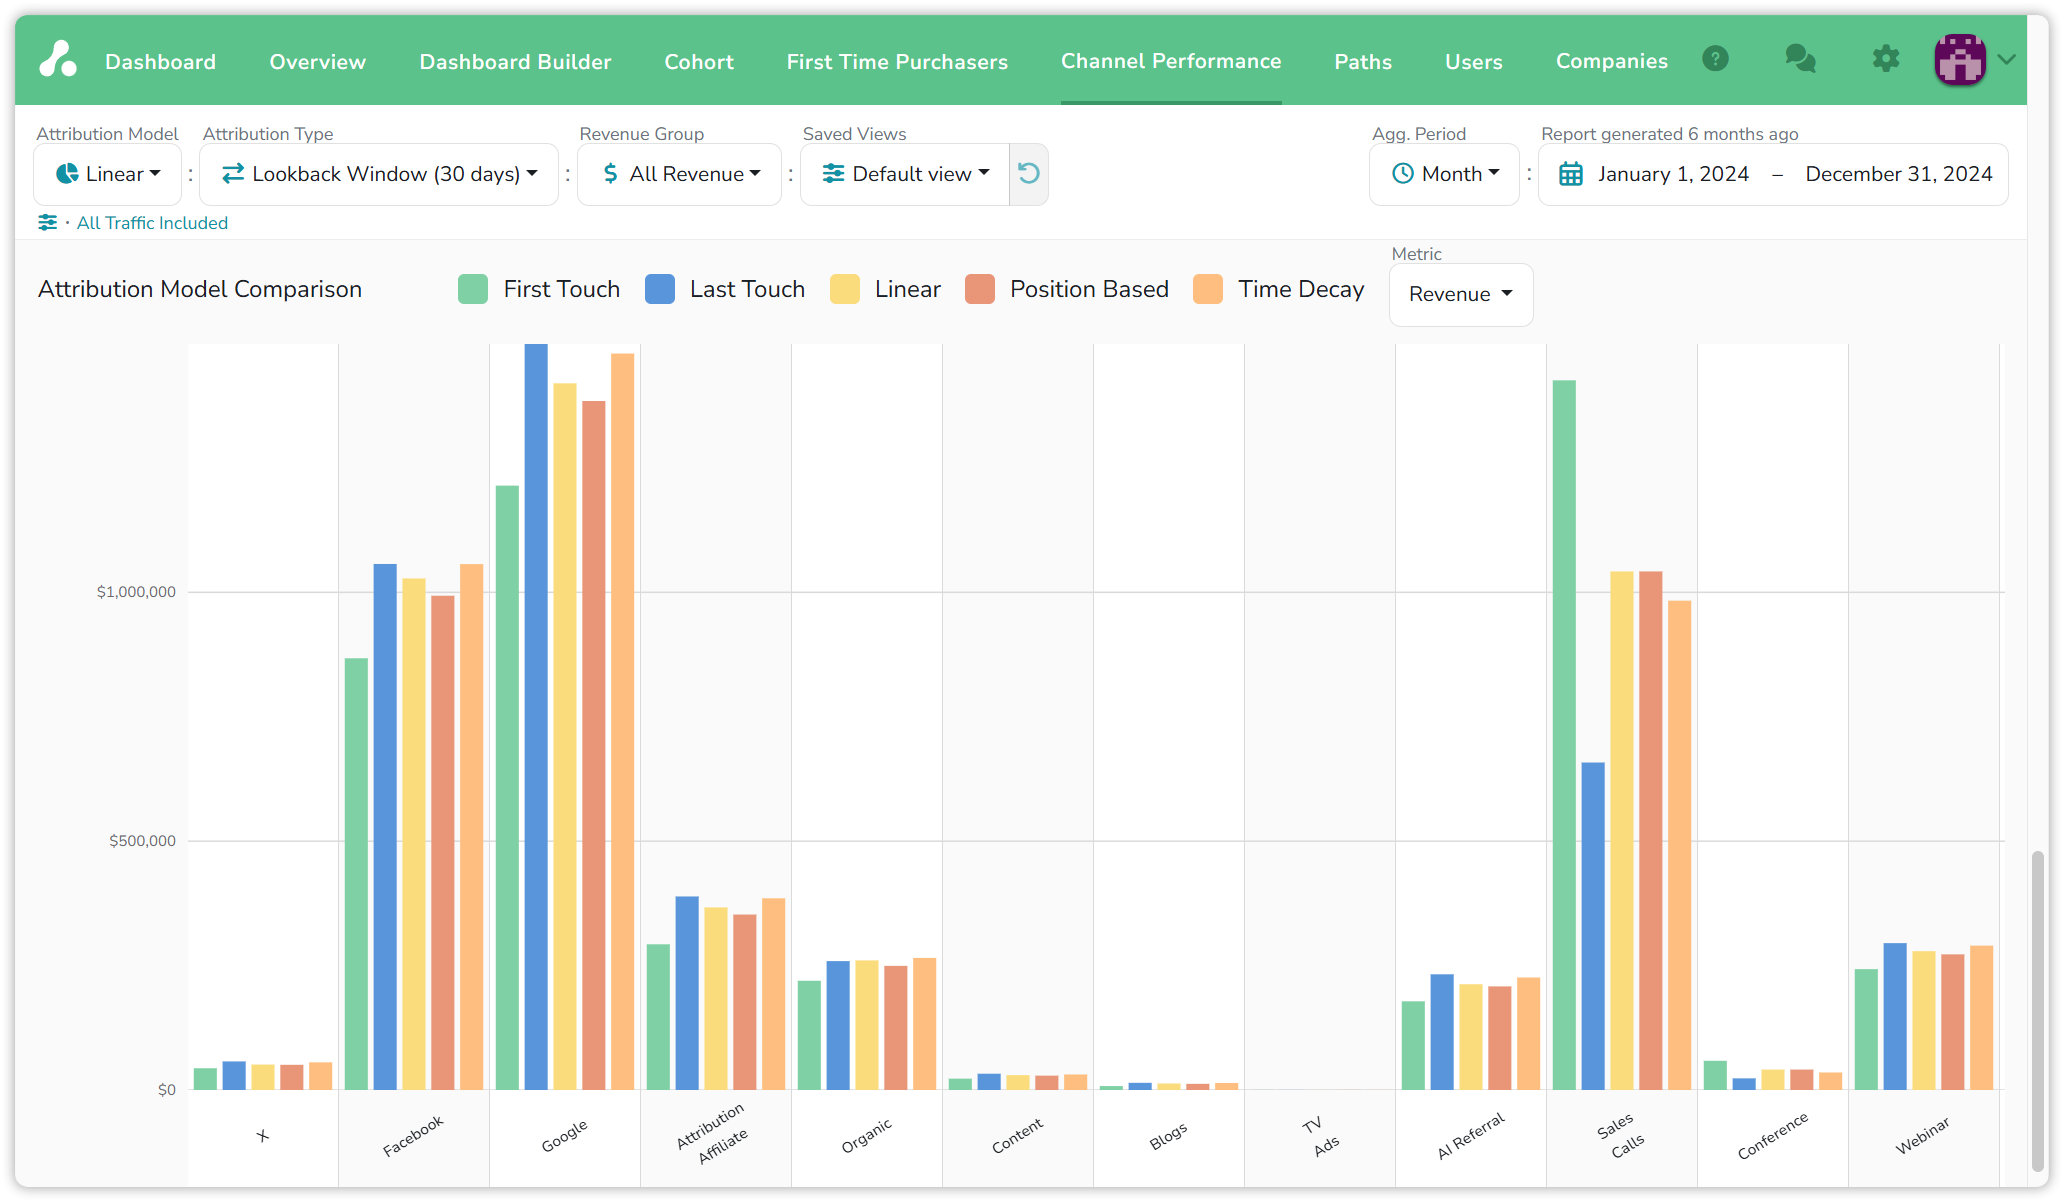Image resolution: width=2064 pixels, height=1202 pixels.
Task: Toggle the Position Based legend series
Action: (1067, 289)
